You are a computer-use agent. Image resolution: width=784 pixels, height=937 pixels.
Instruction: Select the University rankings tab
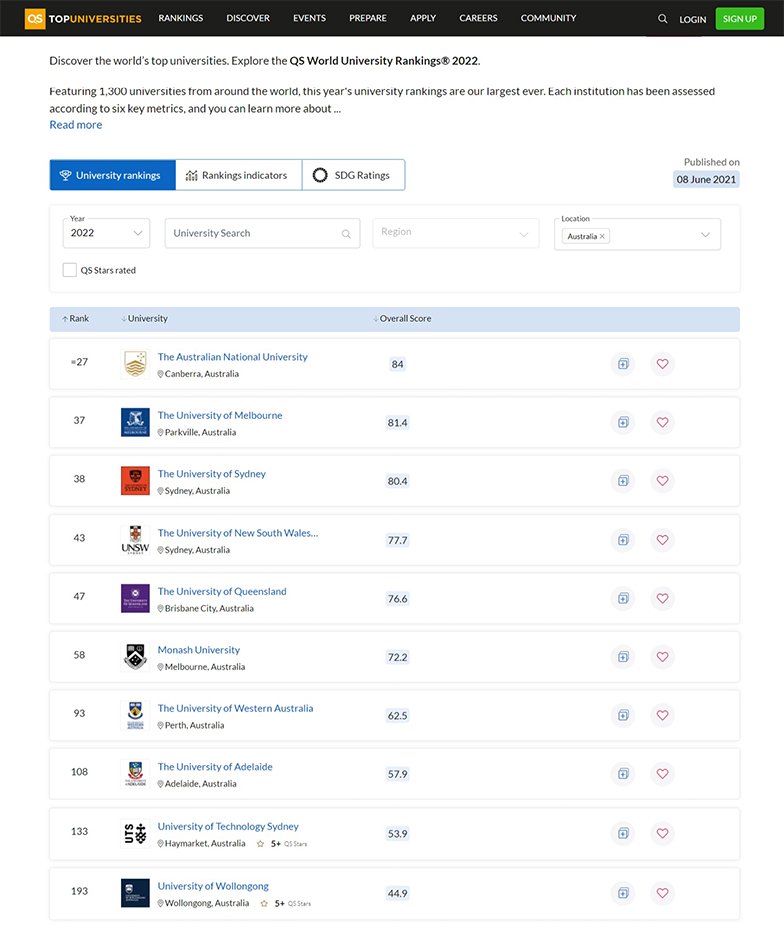point(112,175)
